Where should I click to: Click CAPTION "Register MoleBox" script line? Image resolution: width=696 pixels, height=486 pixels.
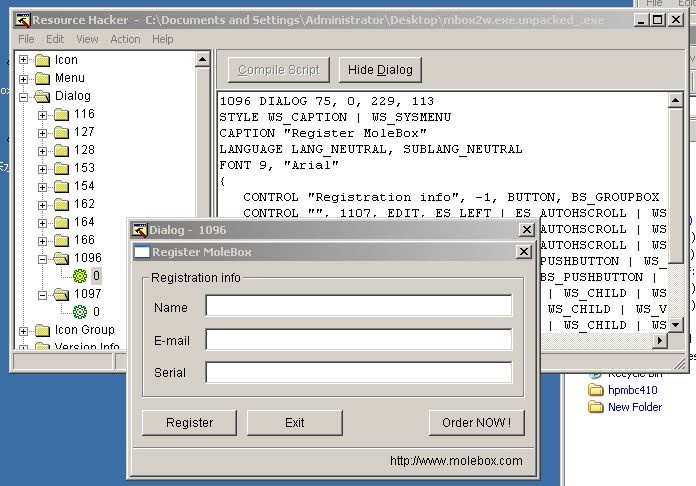click(x=323, y=133)
